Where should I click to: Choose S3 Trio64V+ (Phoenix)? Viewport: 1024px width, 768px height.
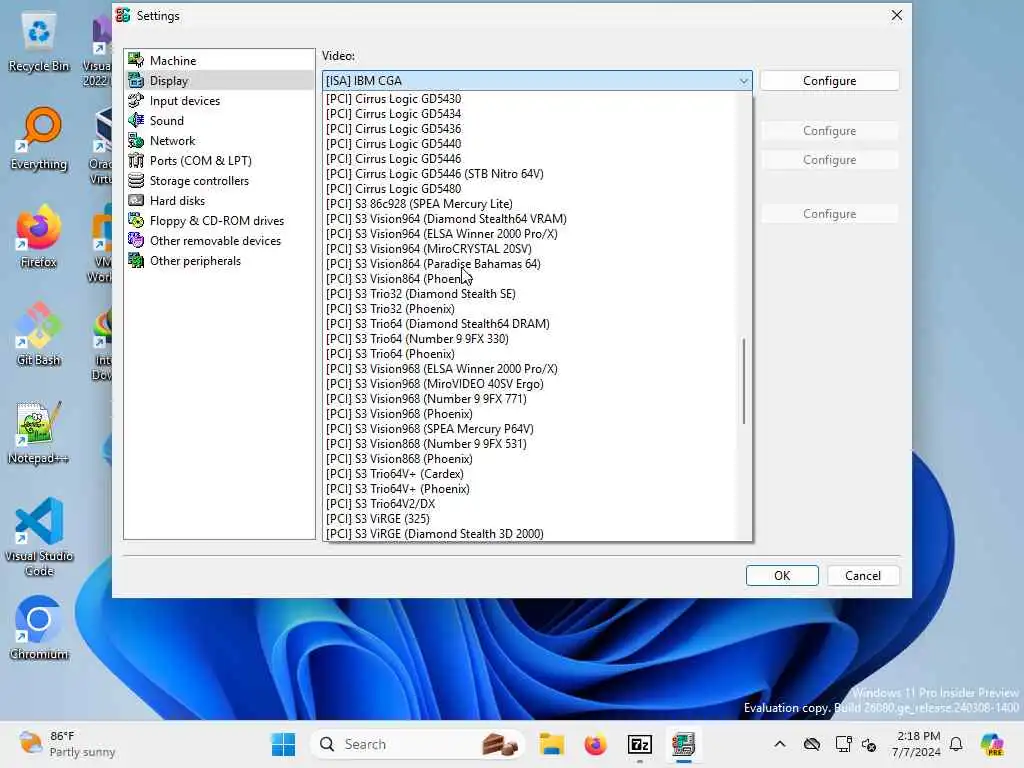tap(530, 489)
